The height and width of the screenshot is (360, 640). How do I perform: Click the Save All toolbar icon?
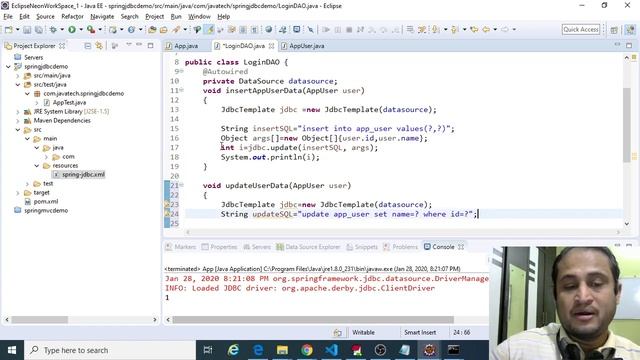[39, 30]
